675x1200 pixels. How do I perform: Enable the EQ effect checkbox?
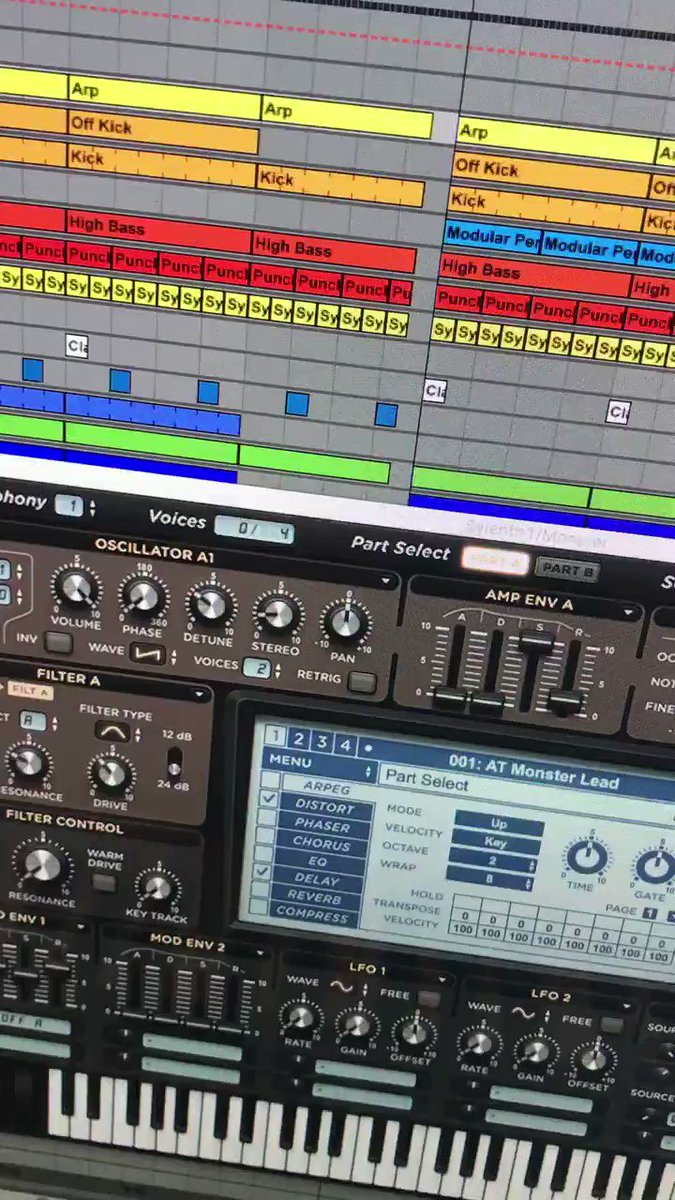266,855
